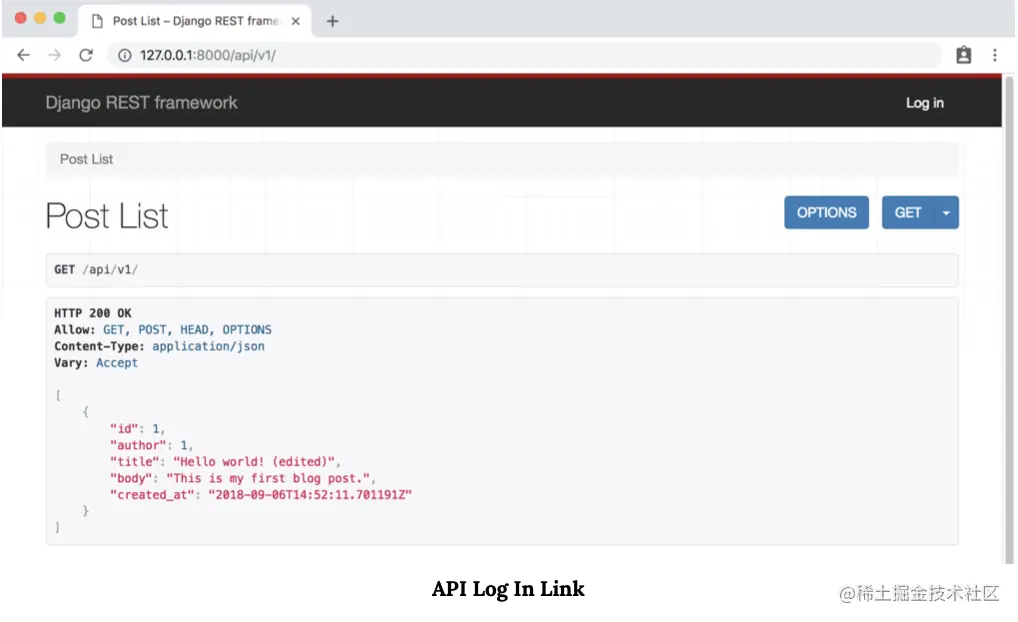This screenshot has width=1018, height=622.
Task: Open the browser profile icon
Action: (x=963, y=55)
